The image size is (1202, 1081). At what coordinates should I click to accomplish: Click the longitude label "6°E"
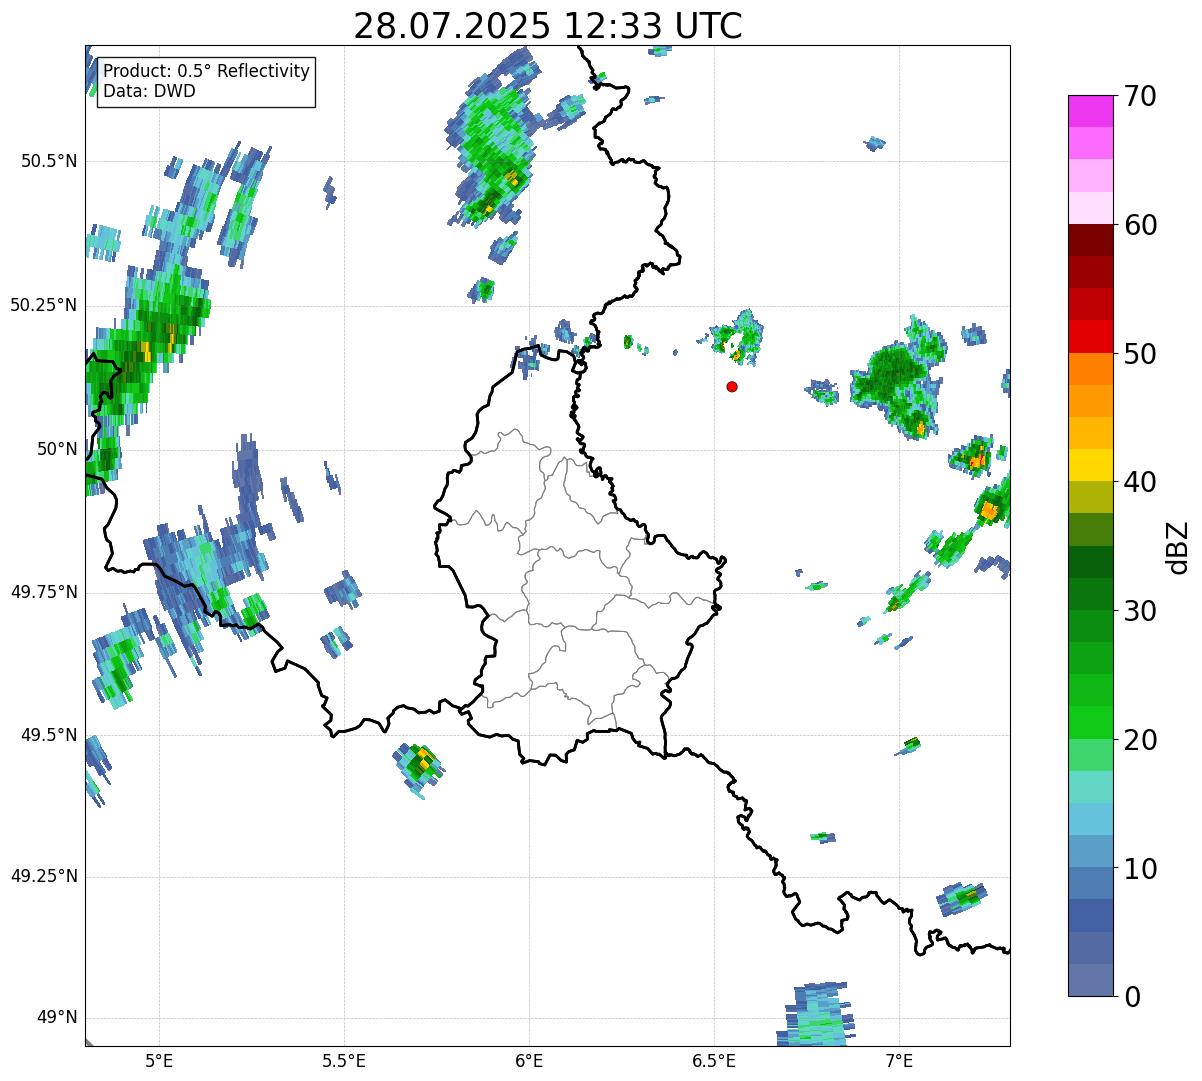(x=529, y=1060)
